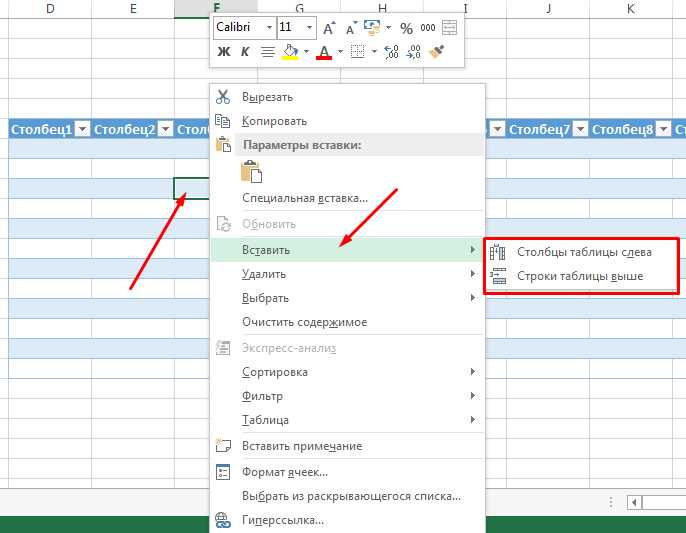Open the Таблица submenu
Screen dimensions: 686x533
click(348, 420)
